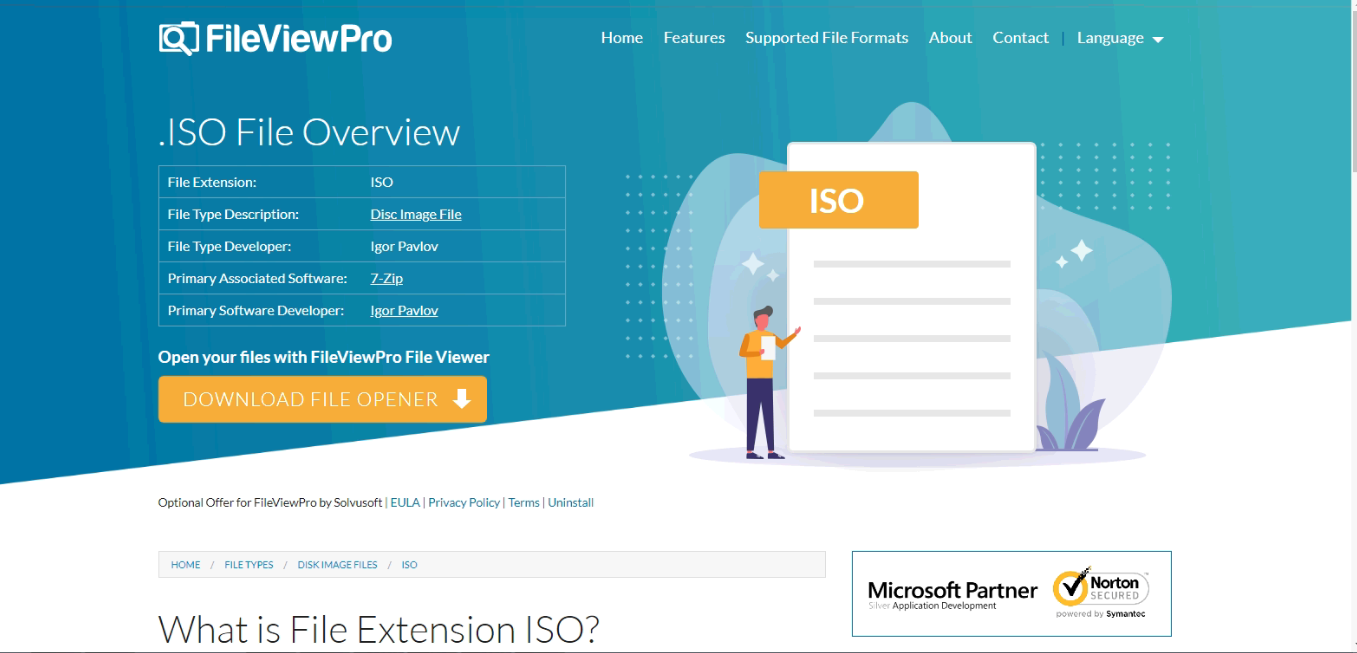Open the 7-Zip software link
The height and width of the screenshot is (653, 1357).
pos(387,278)
